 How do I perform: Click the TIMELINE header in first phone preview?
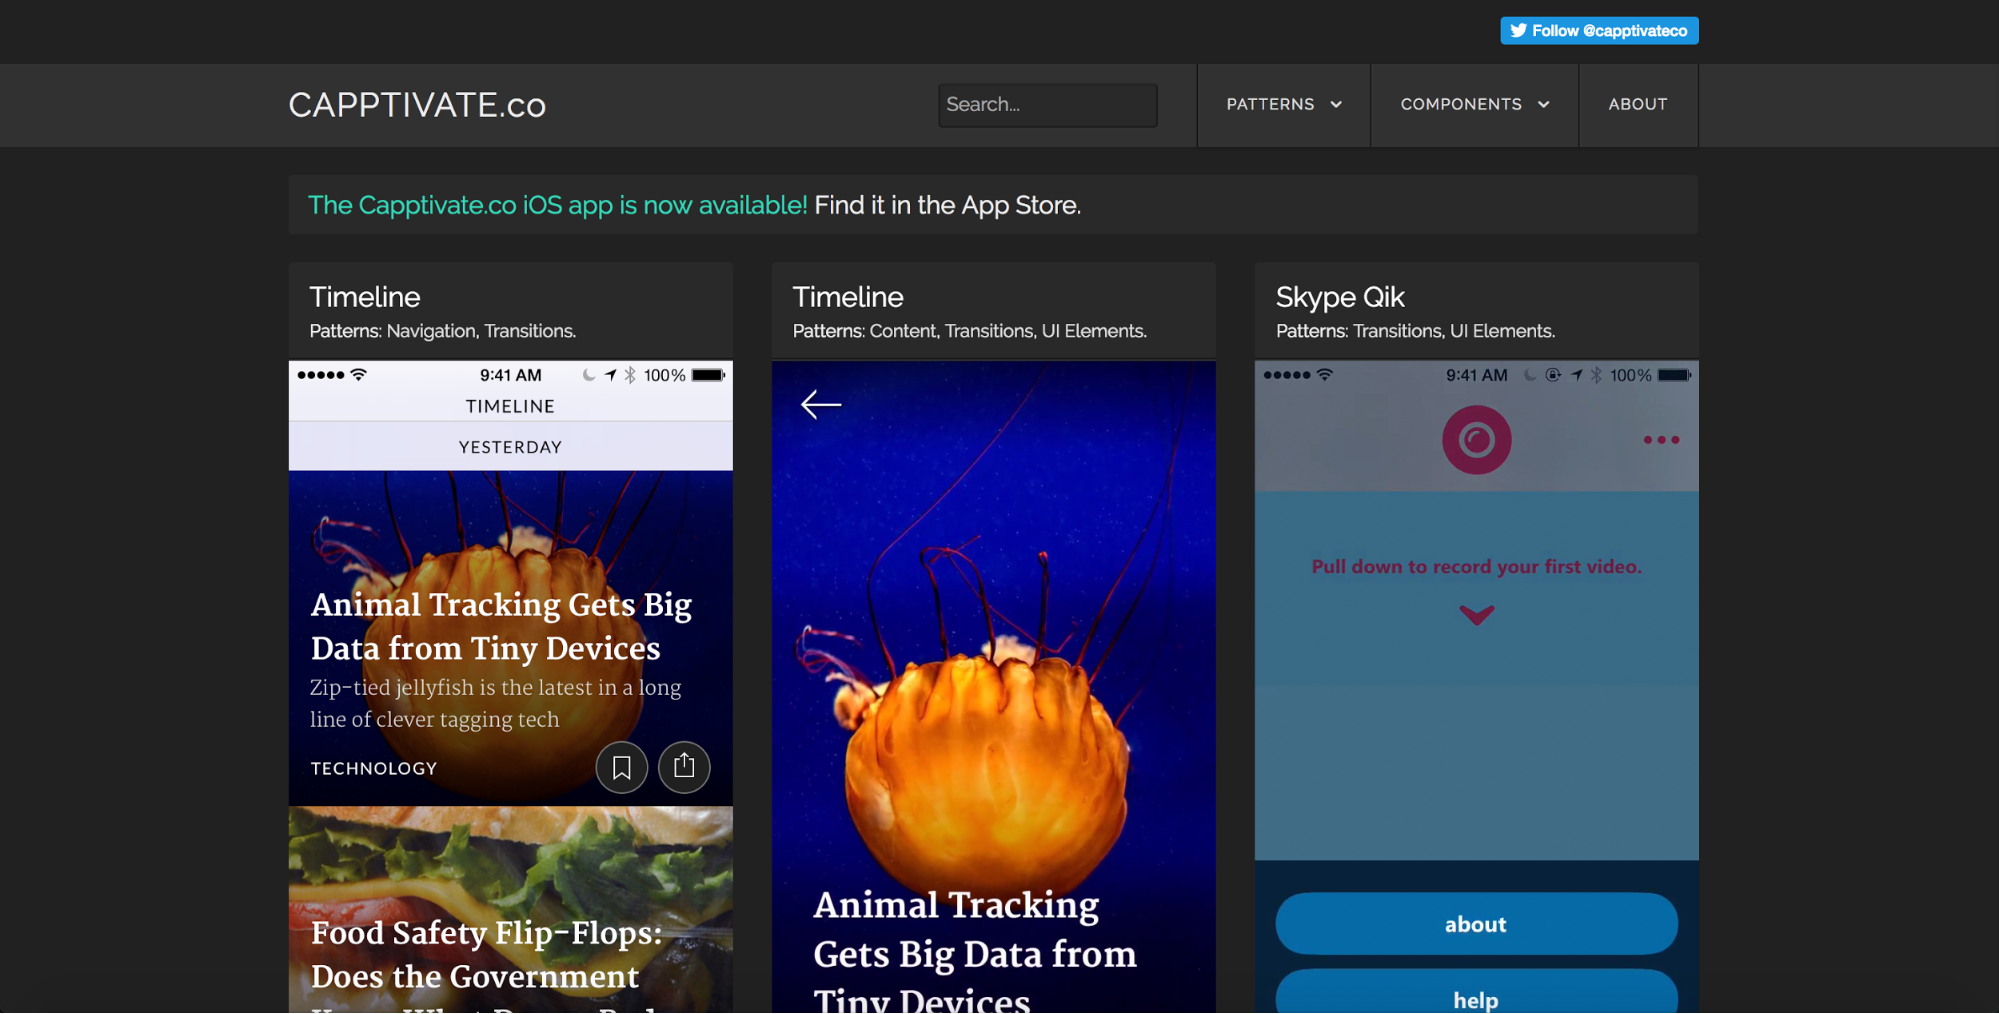[x=510, y=406]
